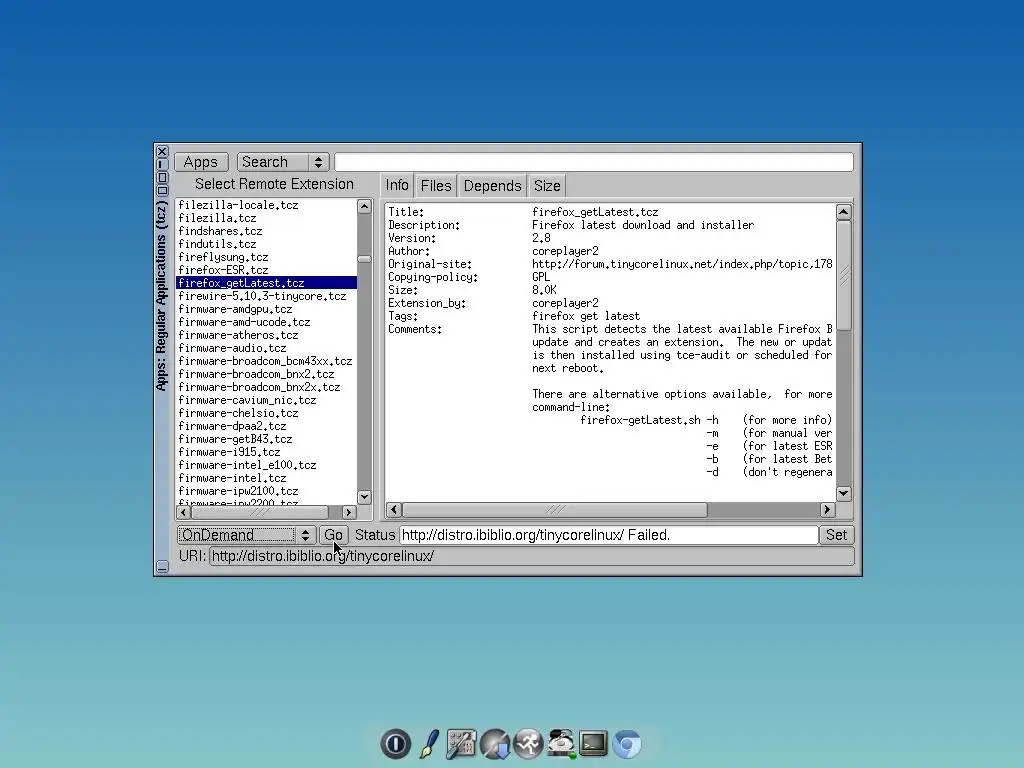1024x768 pixels.
Task: Select firmware-broadcom_bnx2x.tcz
Action: coord(266,387)
